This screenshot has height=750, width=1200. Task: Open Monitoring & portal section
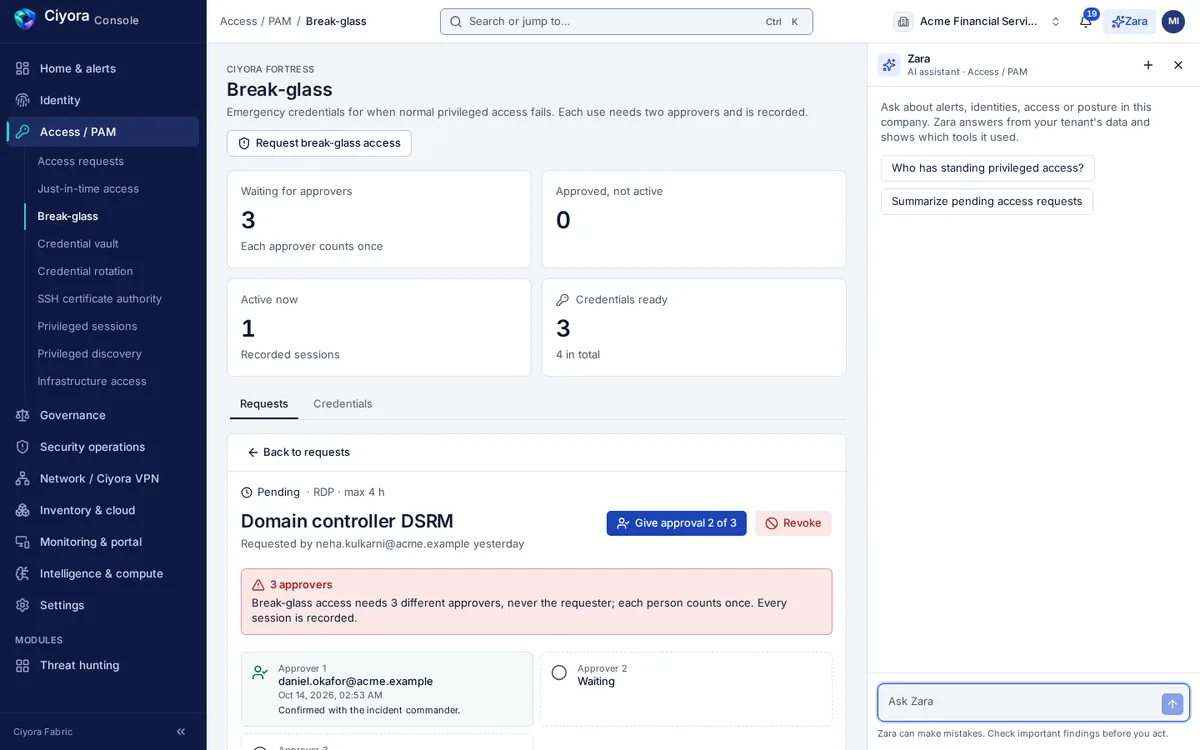pyautogui.click(x=103, y=542)
